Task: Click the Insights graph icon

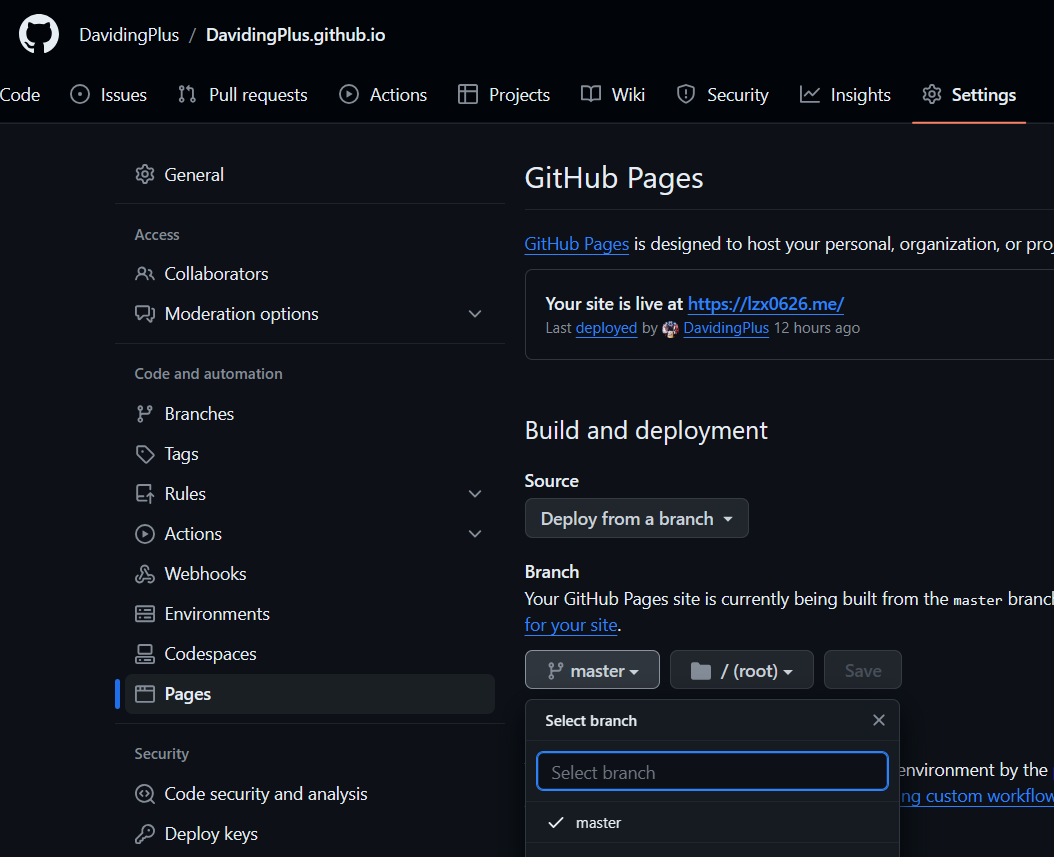Action: click(809, 95)
